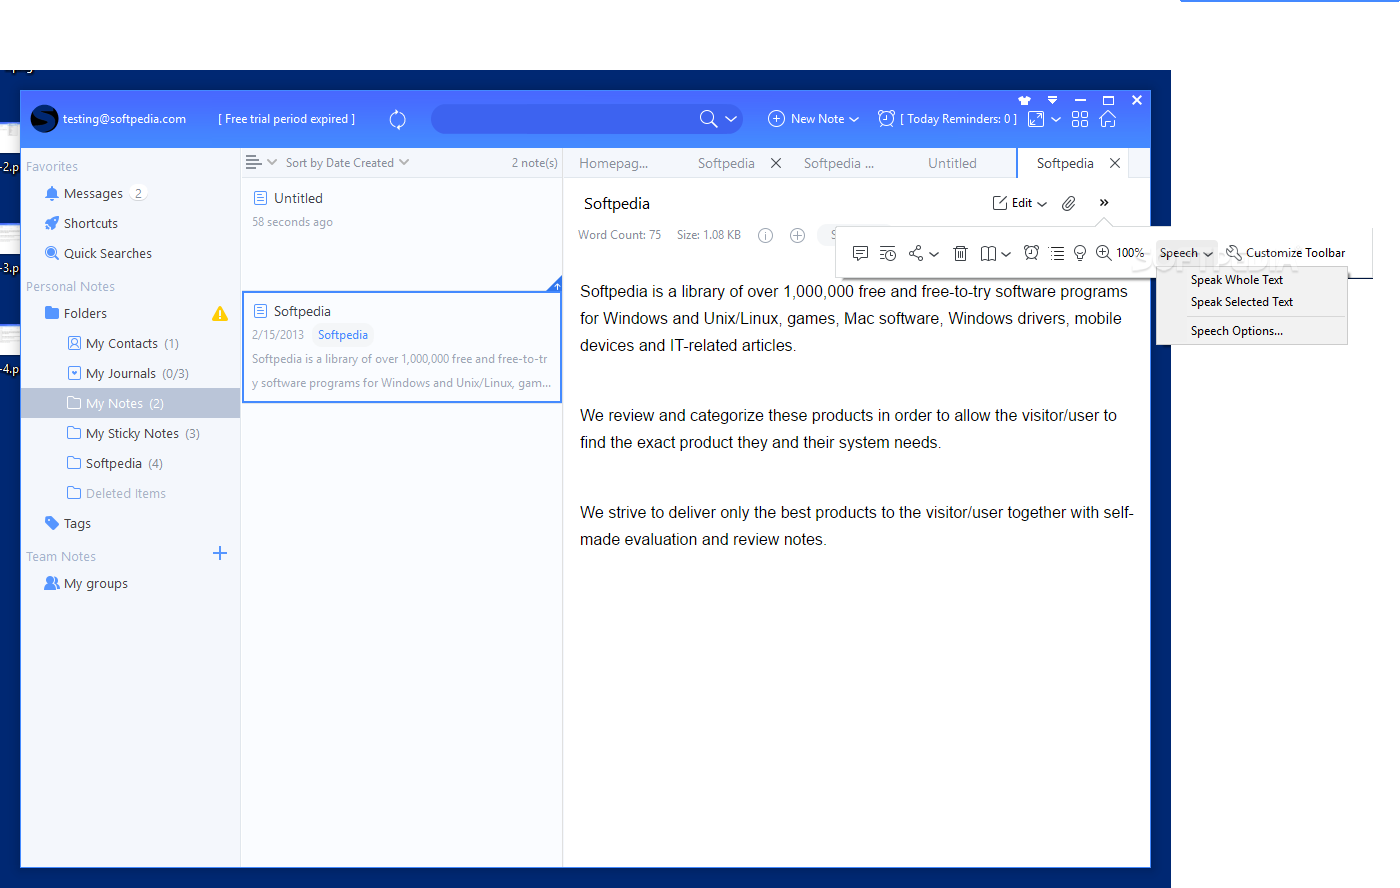
Task: Open My Journals folder
Action: 127,373
